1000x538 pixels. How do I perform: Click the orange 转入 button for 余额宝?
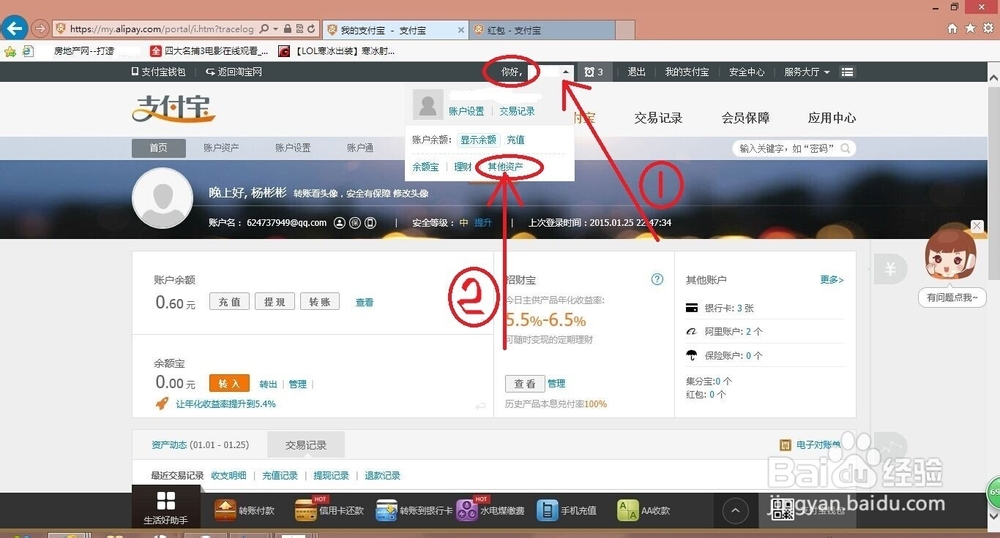pyautogui.click(x=229, y=383)
